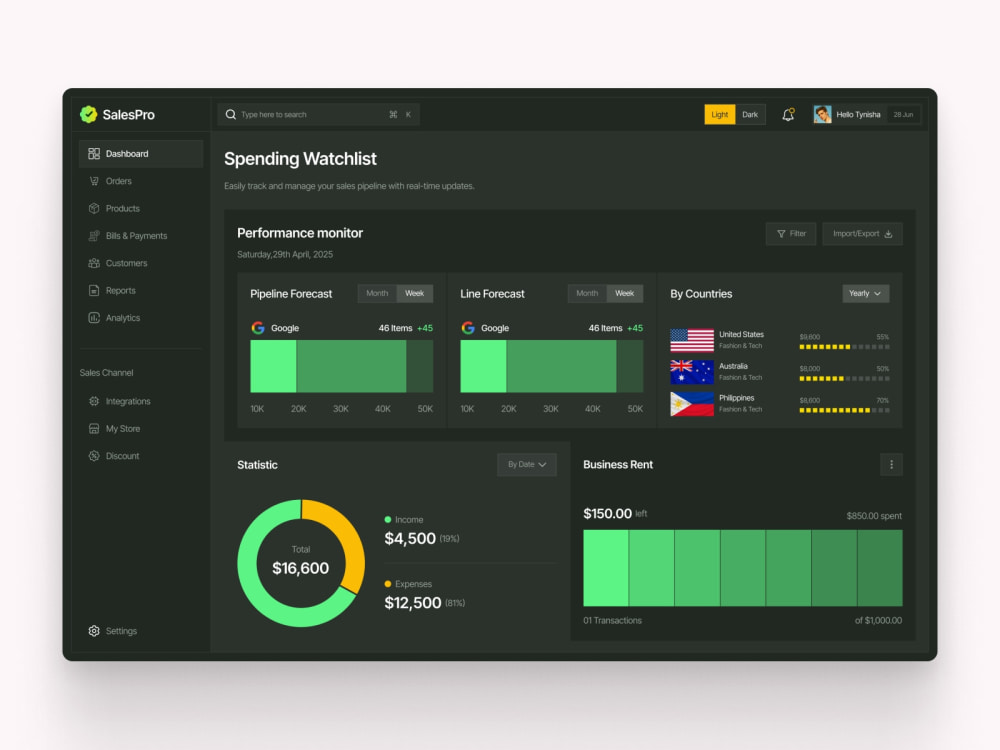
Task: Go to Products in the sidebar
Action: pyautogui.click(x=122, y=209)
